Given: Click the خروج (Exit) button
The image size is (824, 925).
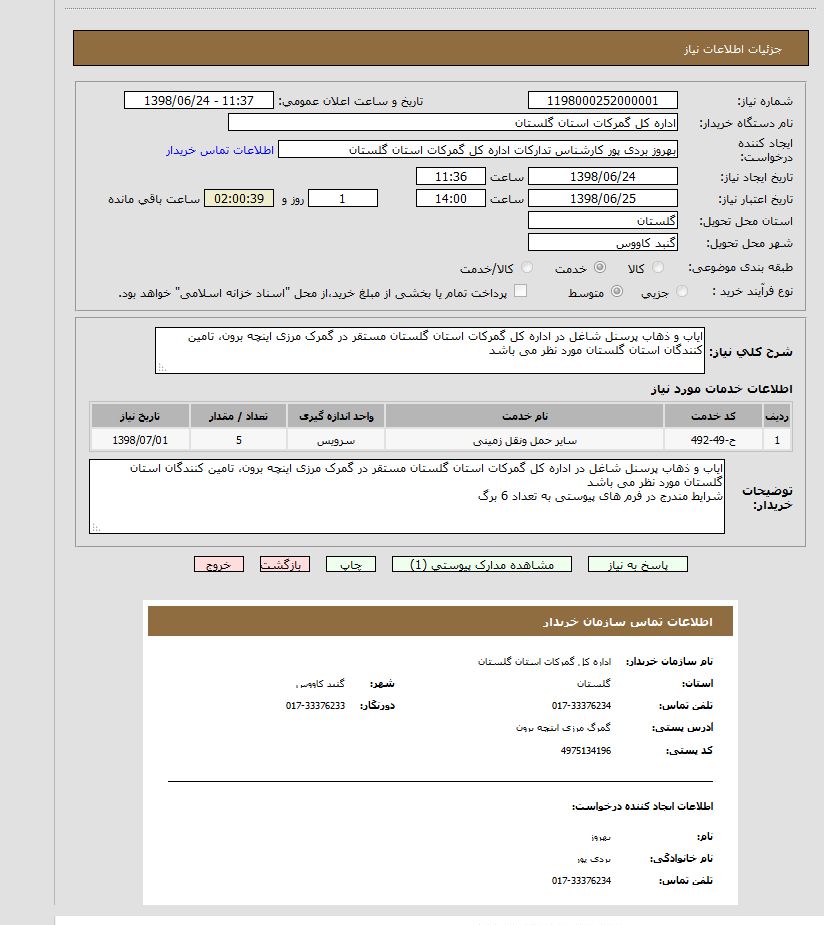Looking at the screenshot, I should tap(219, 563).
